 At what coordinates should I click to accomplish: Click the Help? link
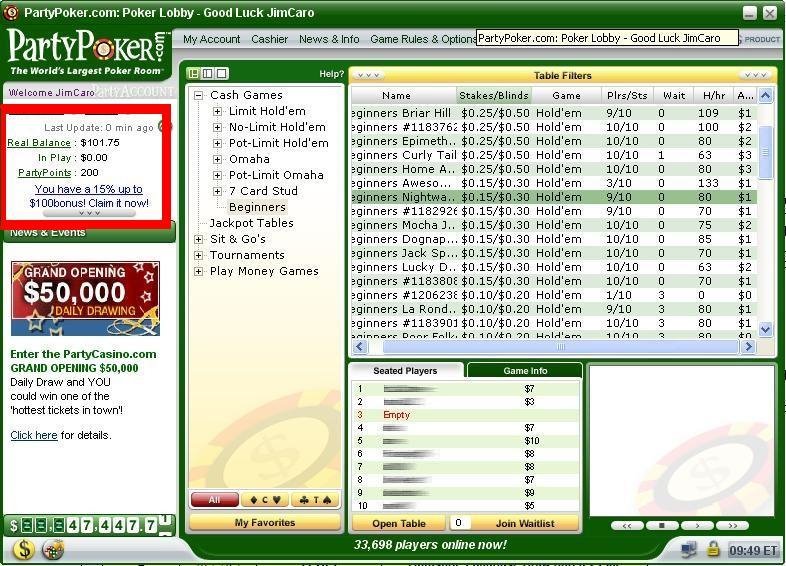tap(331, 74)
